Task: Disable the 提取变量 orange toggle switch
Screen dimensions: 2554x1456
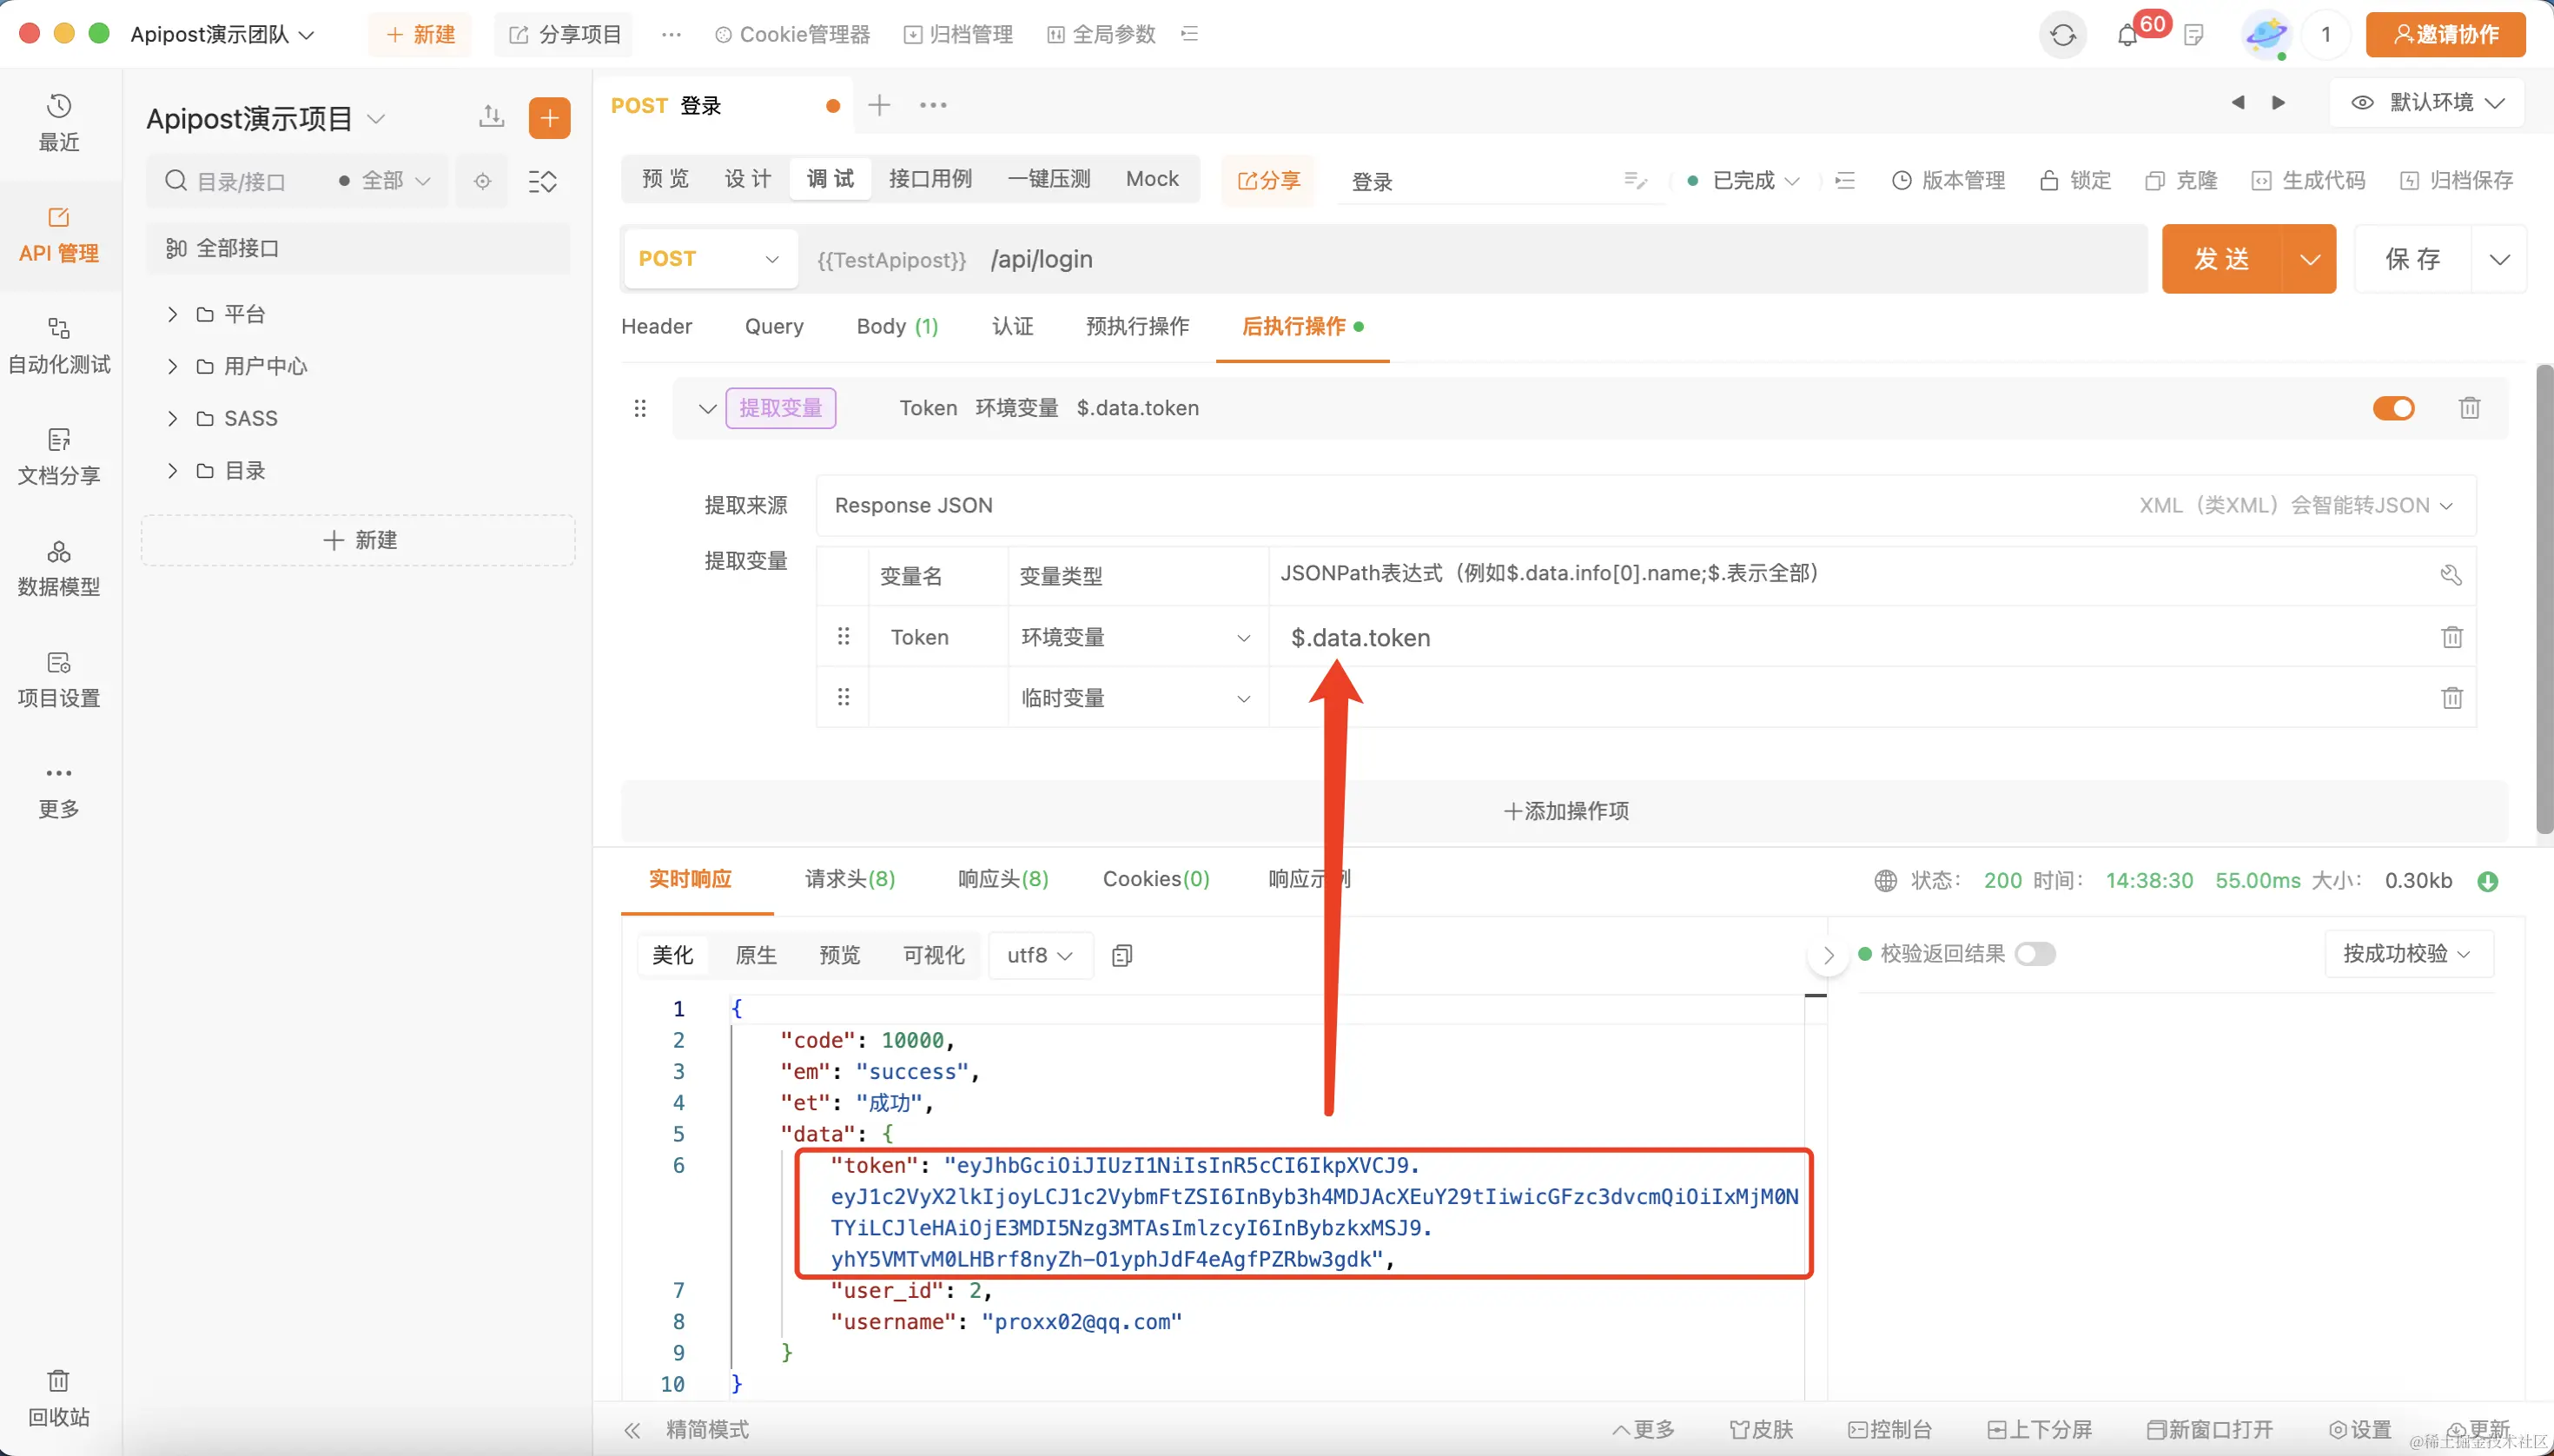Action: pos(2393,408)
